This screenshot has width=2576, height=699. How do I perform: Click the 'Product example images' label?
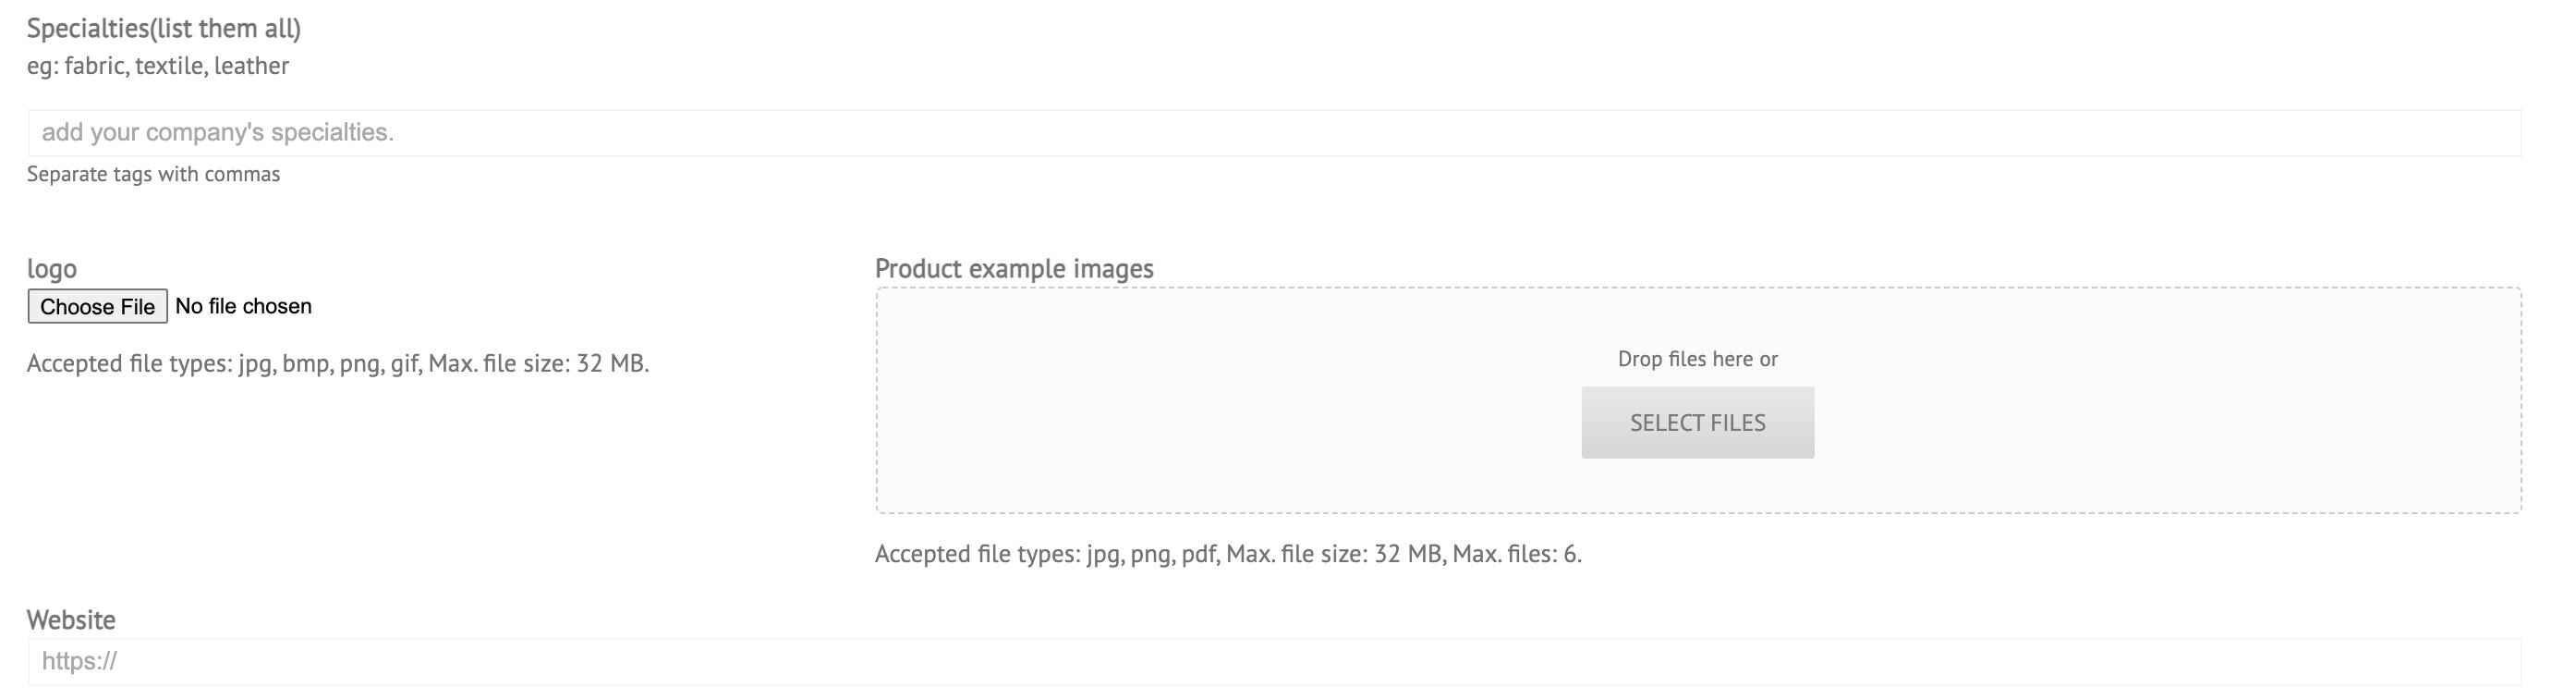click(1014, 269)
